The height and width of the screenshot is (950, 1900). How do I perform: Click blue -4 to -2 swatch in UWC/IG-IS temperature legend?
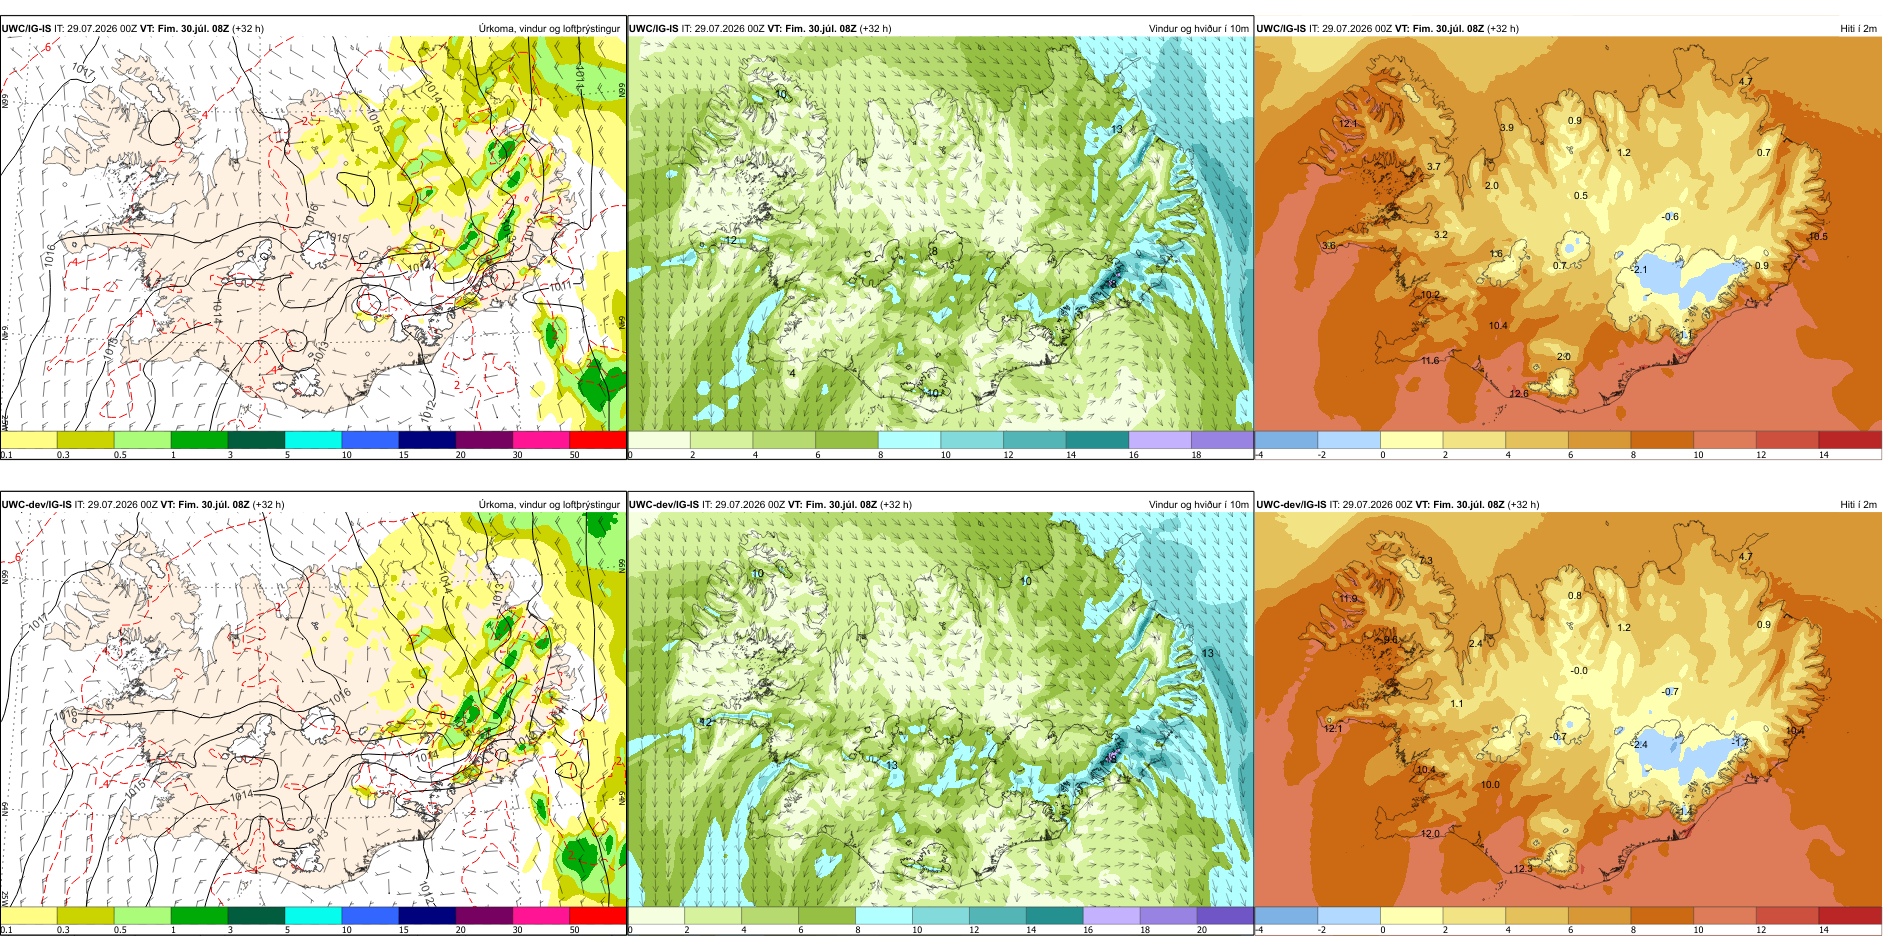pyautogui.click(x=1286, y=439)
